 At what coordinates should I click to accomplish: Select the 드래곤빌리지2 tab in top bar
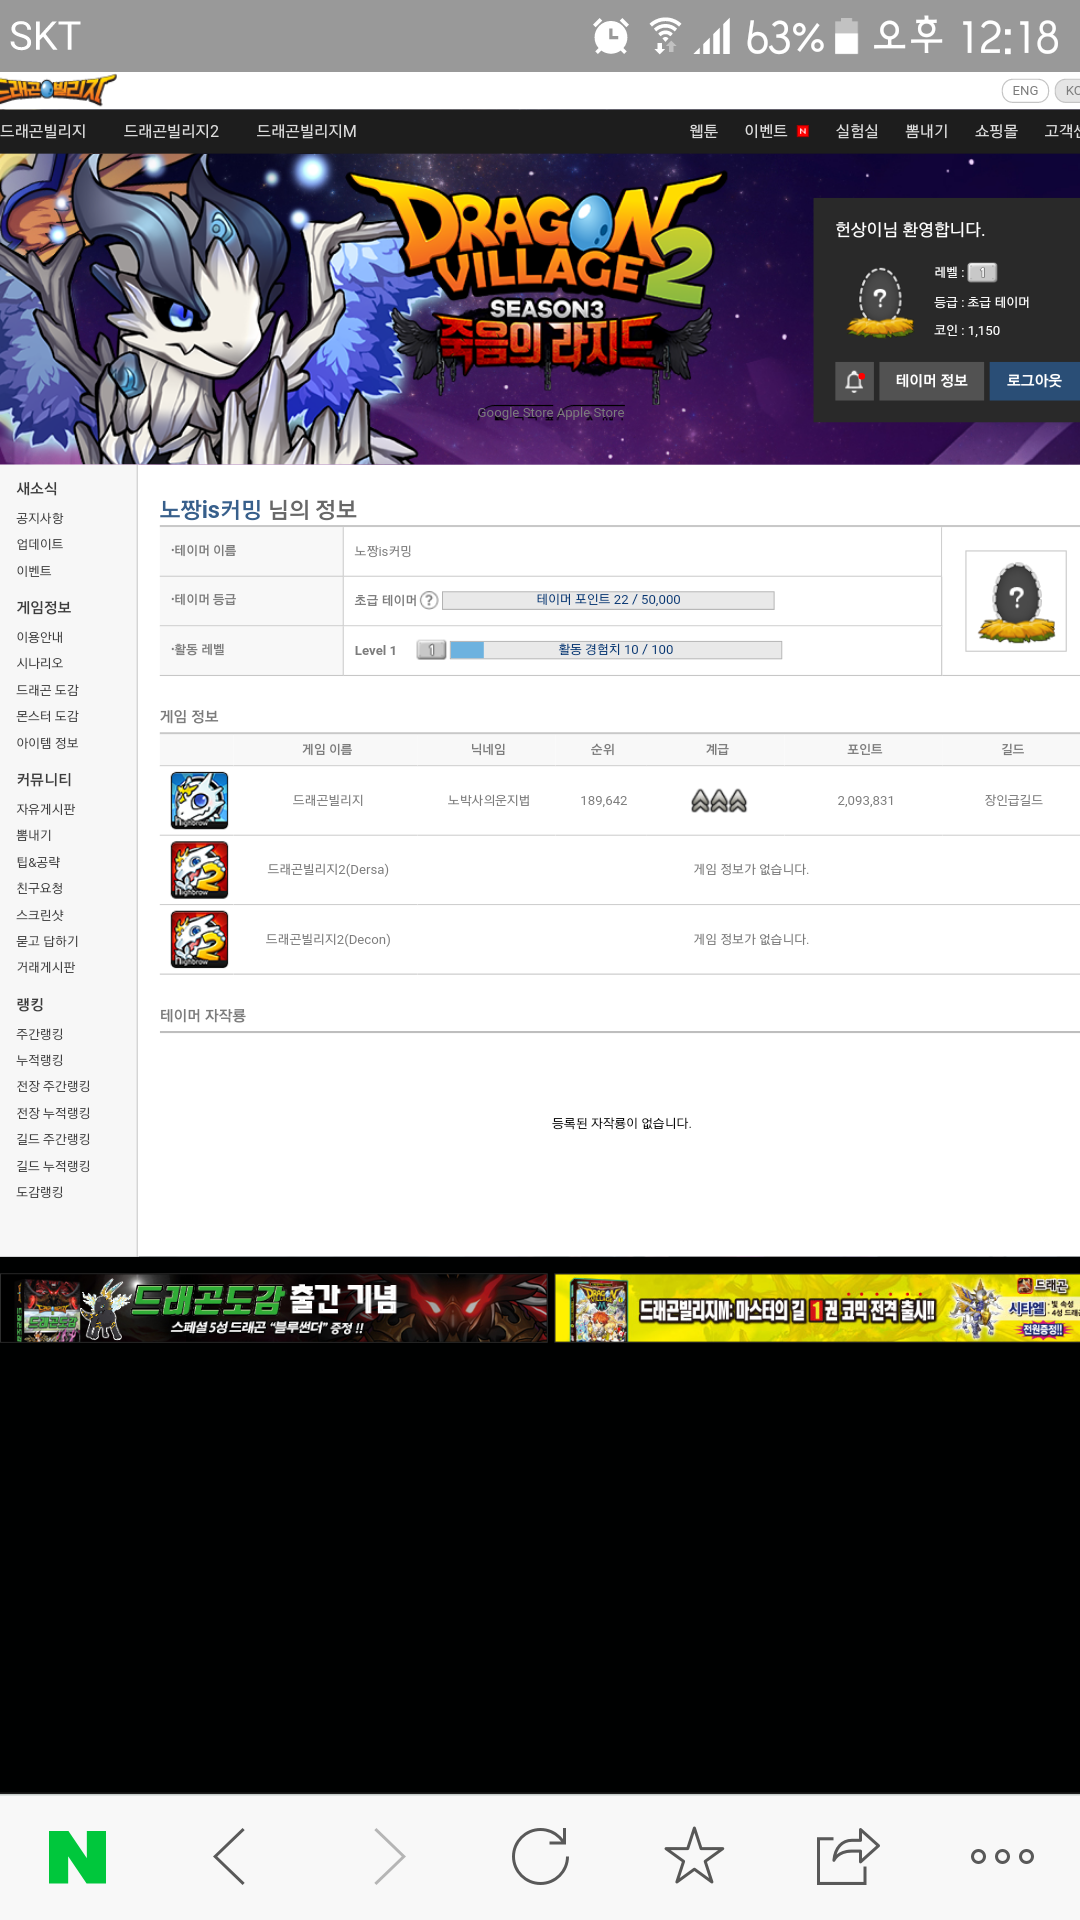(171, 131)
